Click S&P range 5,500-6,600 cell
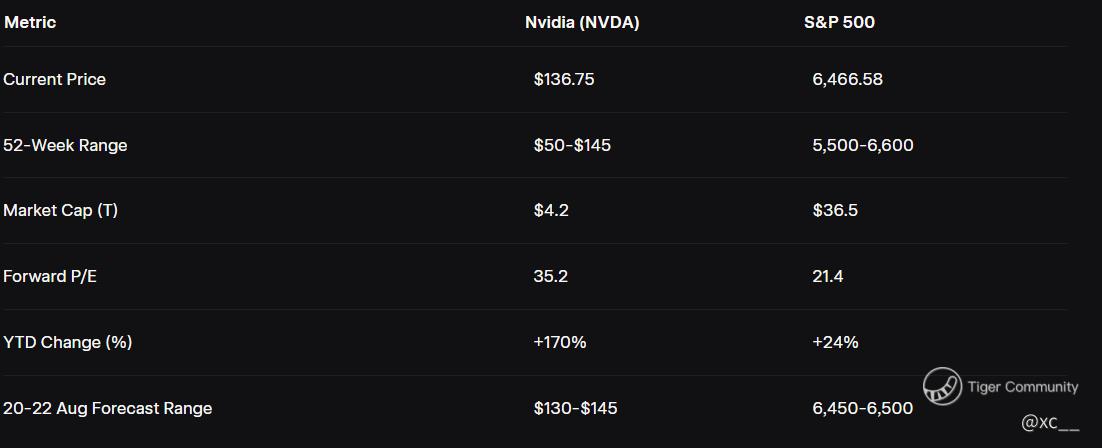This screenshot has width=1102, height=448. (862, 145)
